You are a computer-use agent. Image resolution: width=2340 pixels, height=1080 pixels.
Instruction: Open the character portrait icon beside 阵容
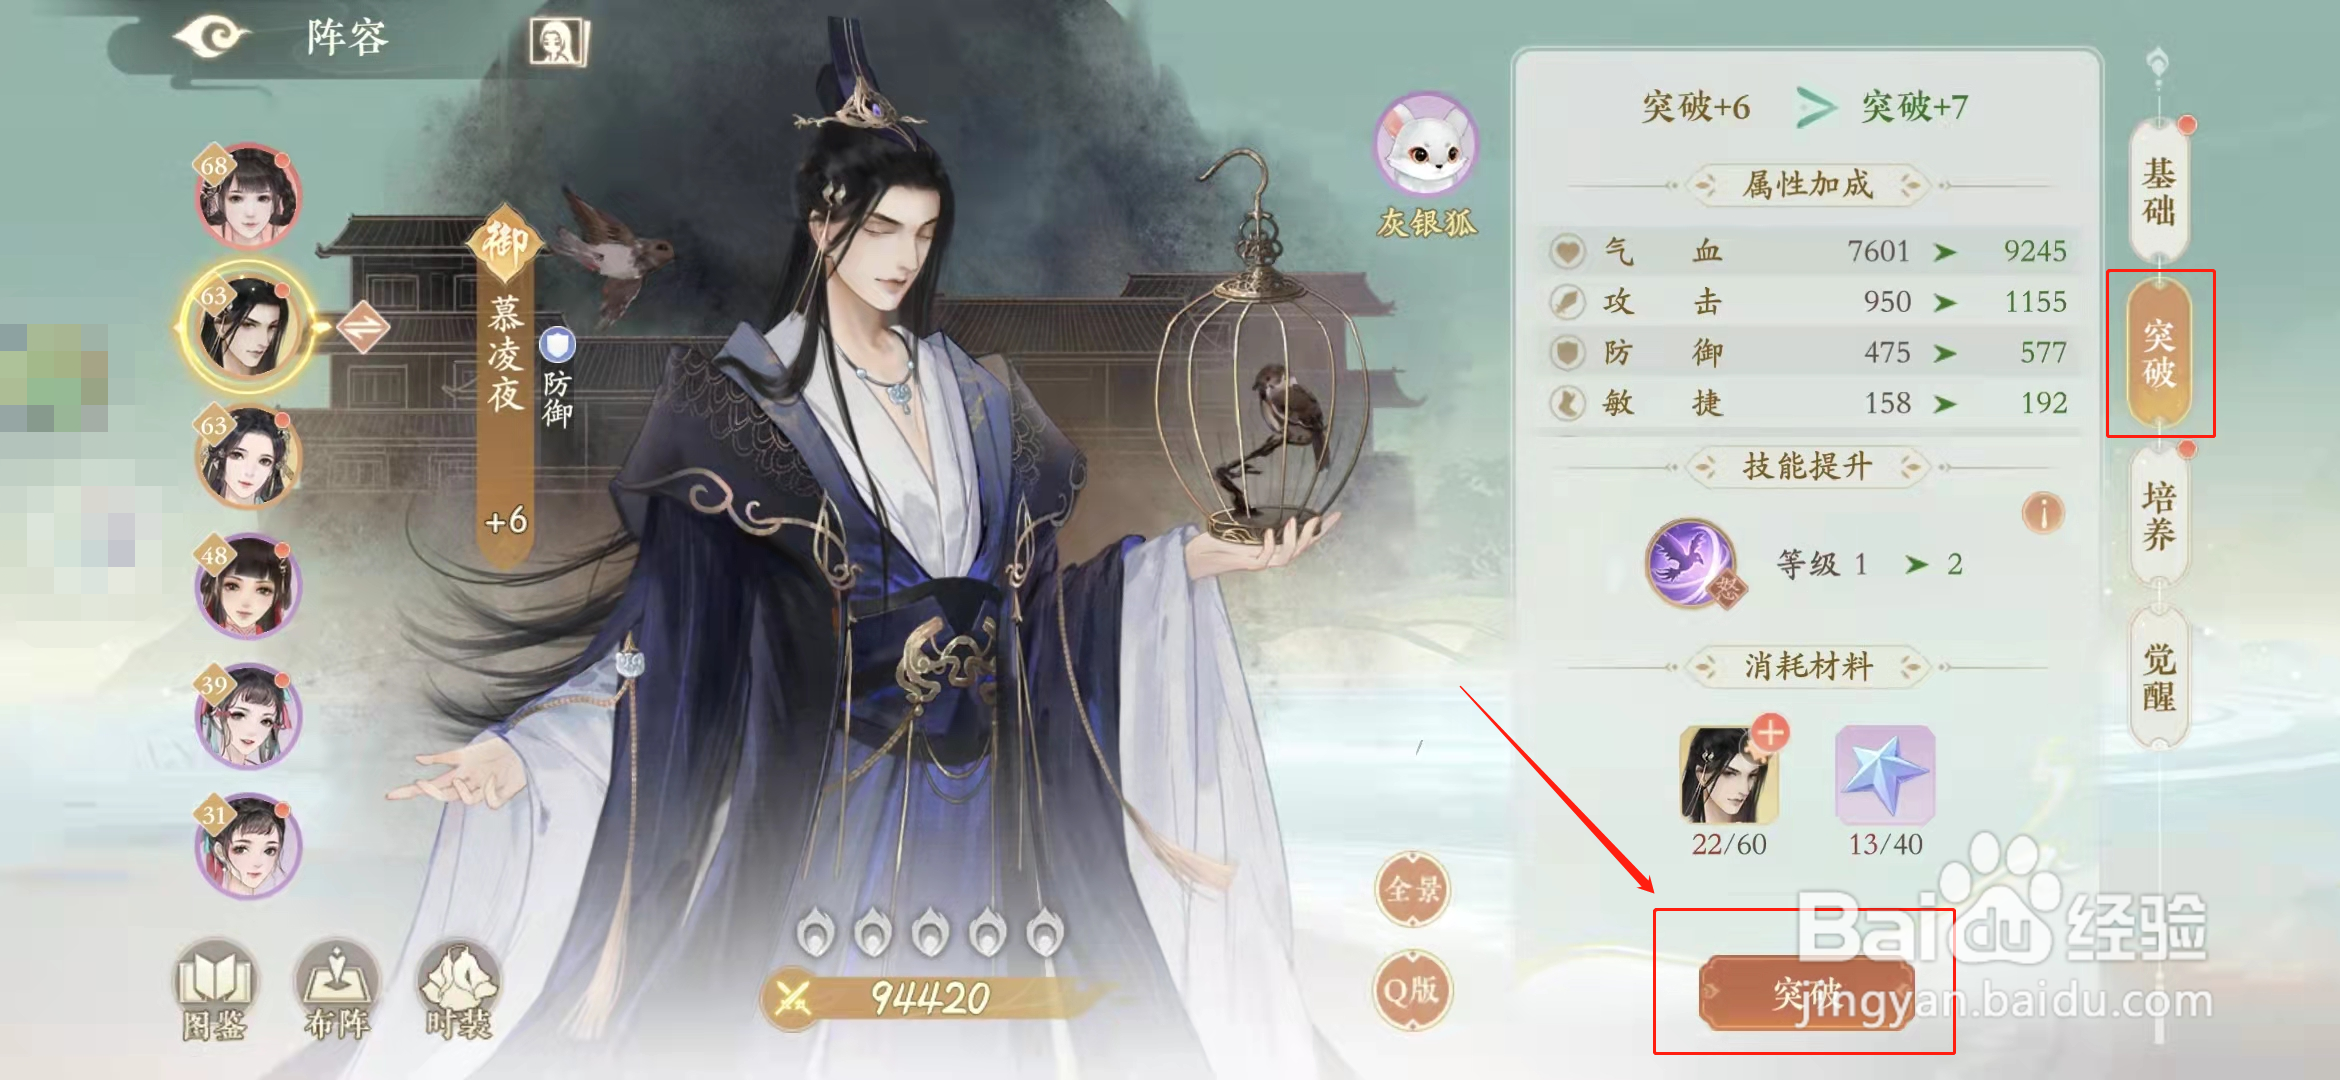pos(559,42)
